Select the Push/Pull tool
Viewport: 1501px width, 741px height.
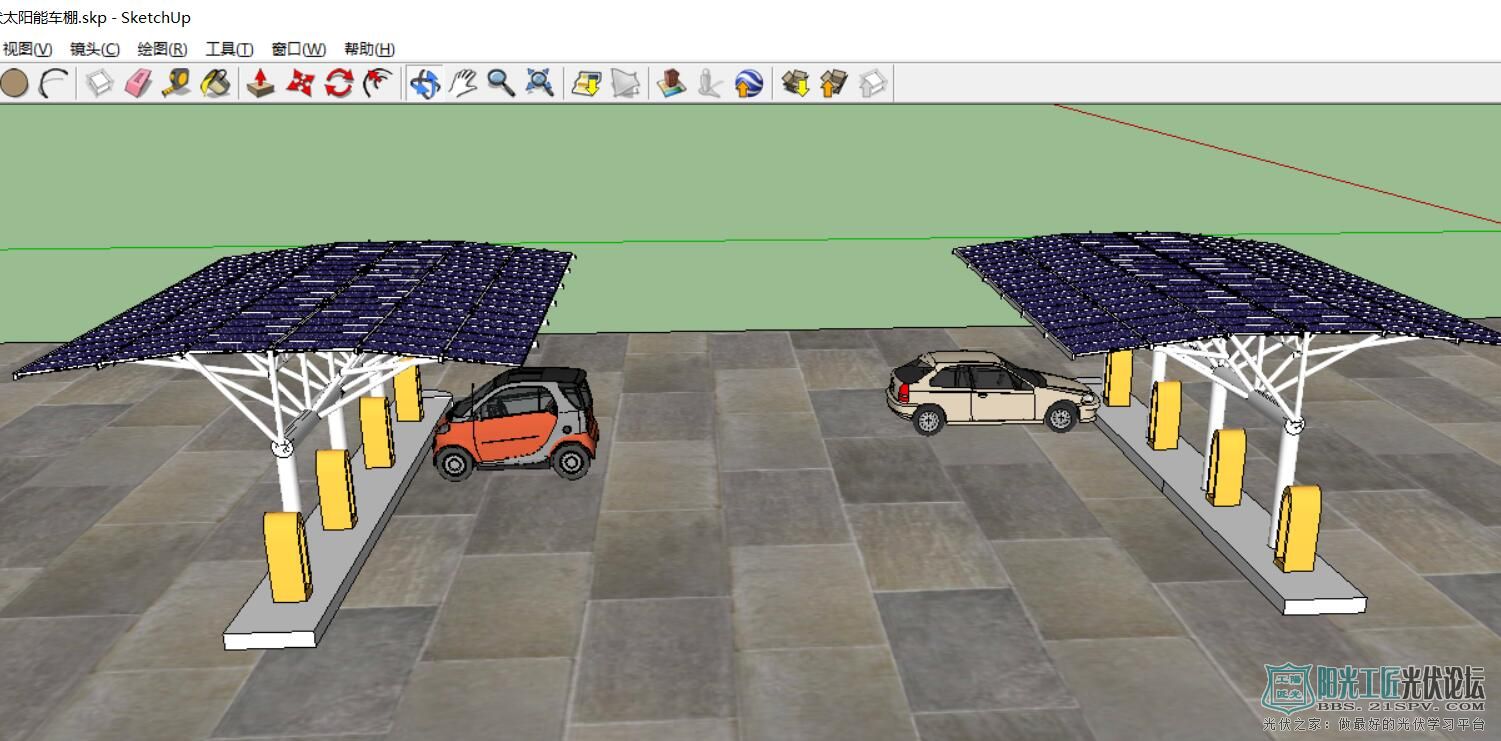(261, 83)
